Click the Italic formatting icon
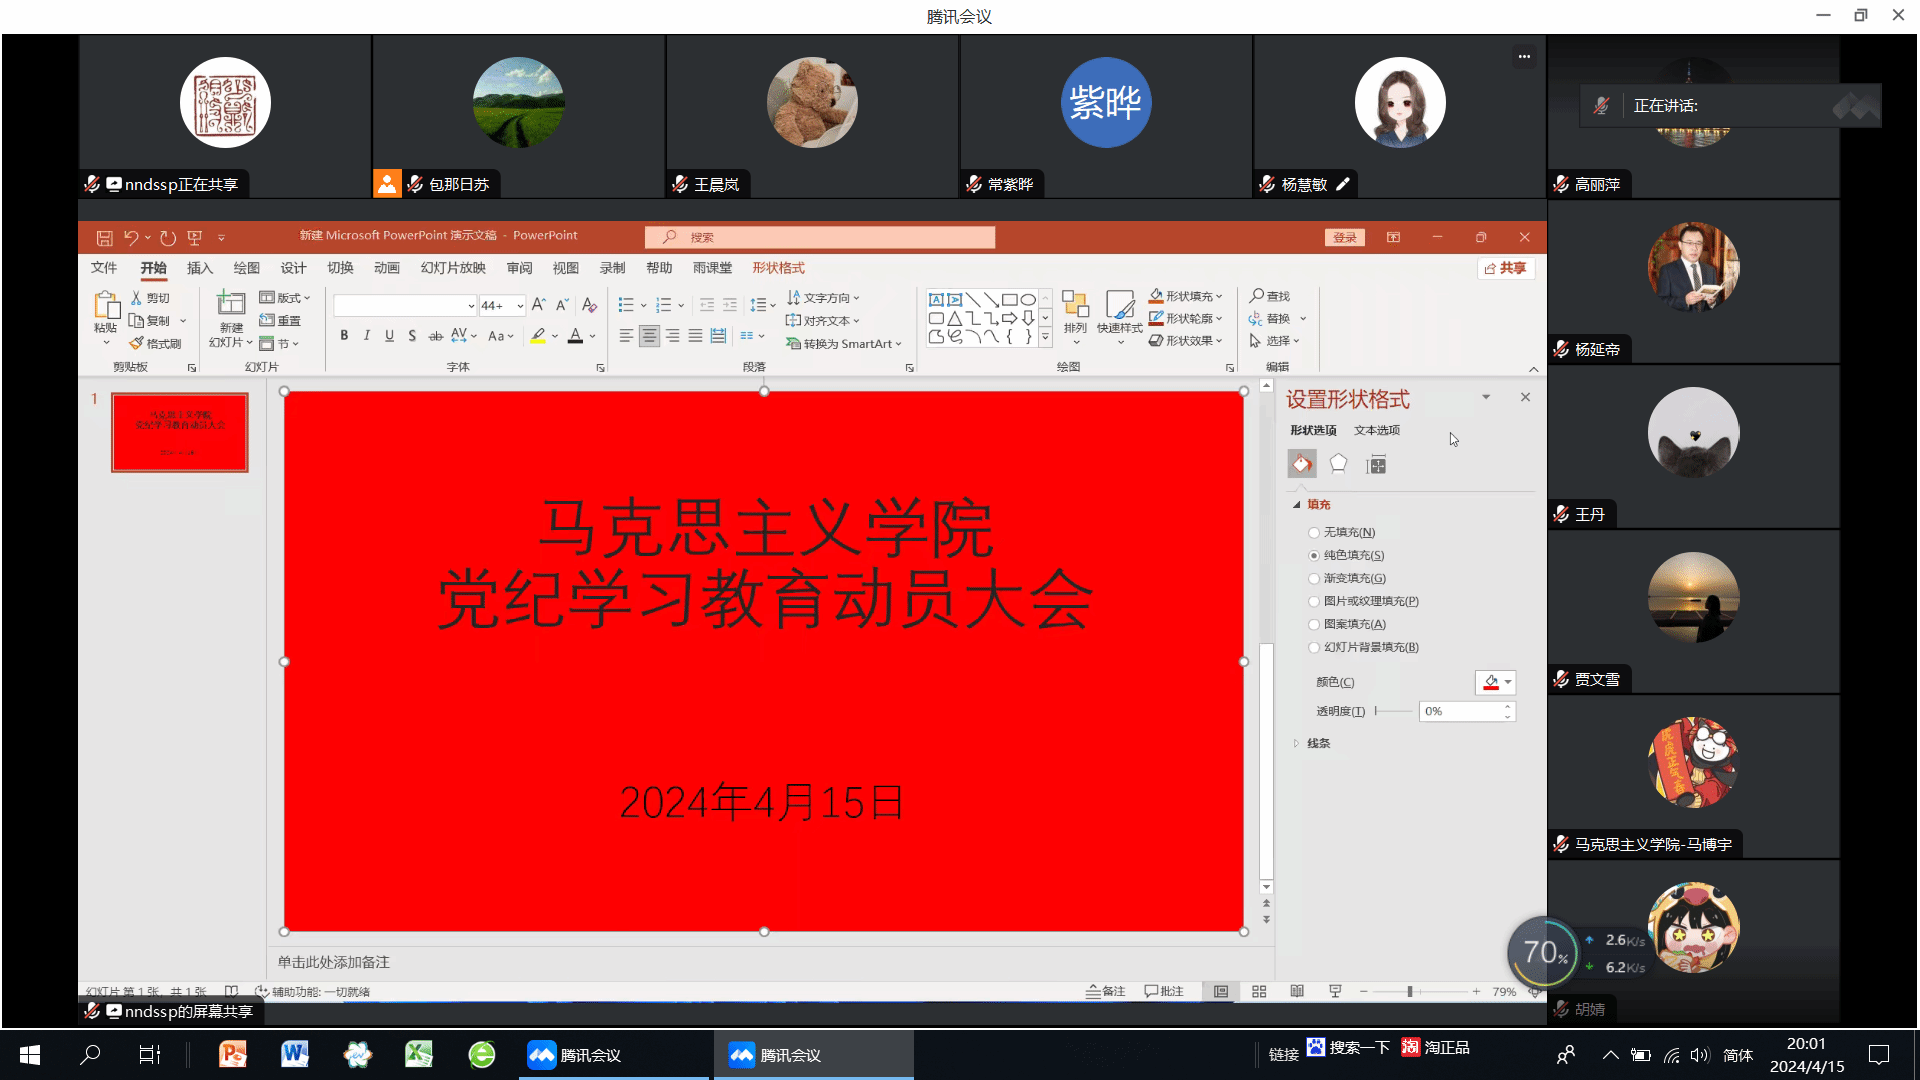Image resolution: width=1920 pixels, height=1080 pixels. 367,336
